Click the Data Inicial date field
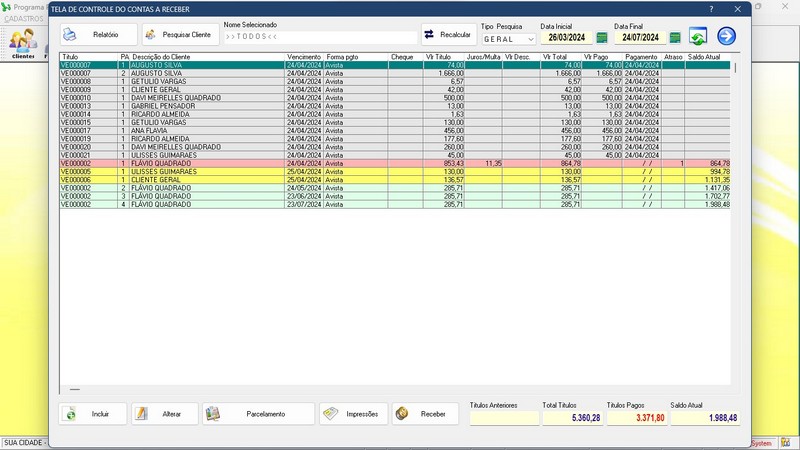Image resolution: width=800 pixels, height=450 pixels. click(x=566, y=38)
